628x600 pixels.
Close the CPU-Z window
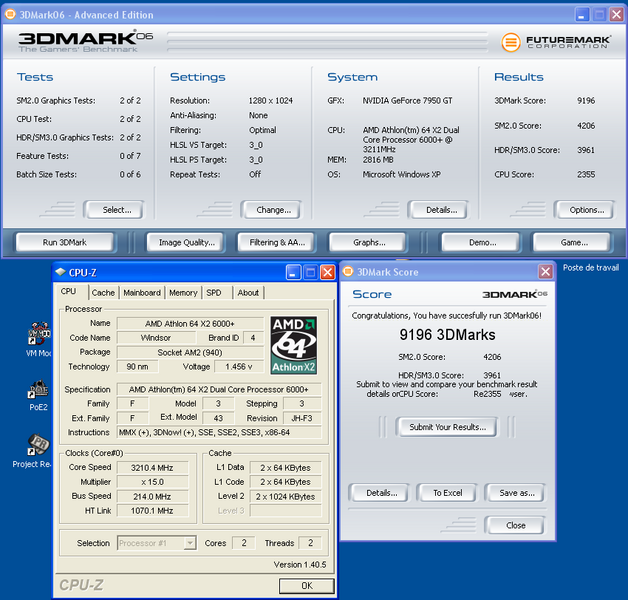(328, 272)
